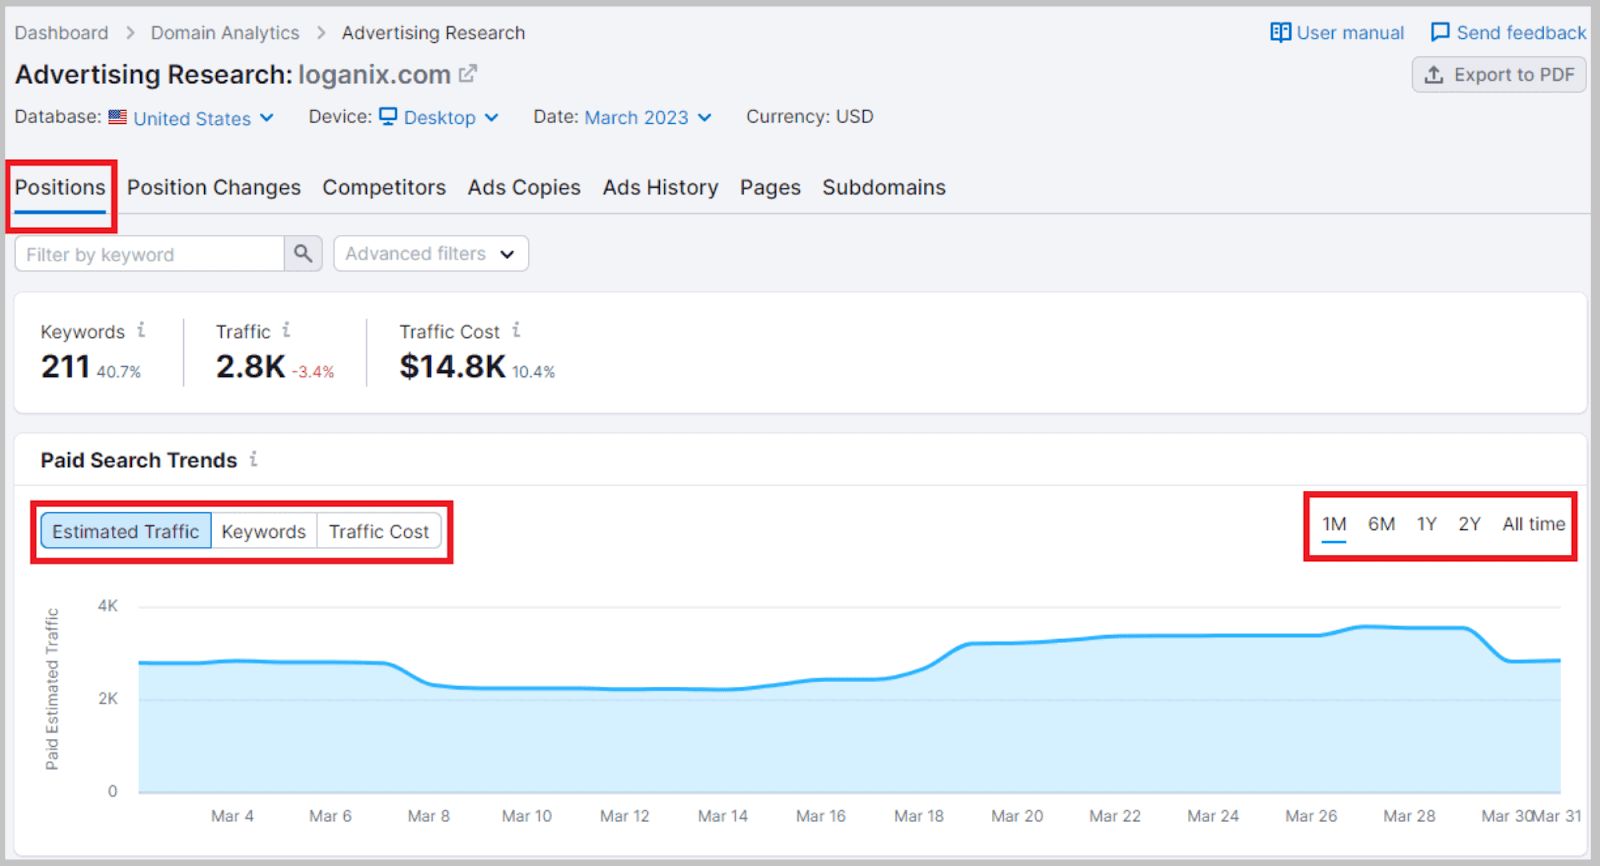The width and height of the screenshot is (1600, 866).
Task: Go to Domain Analytics breadcrumb
Action: coord(225,33)
